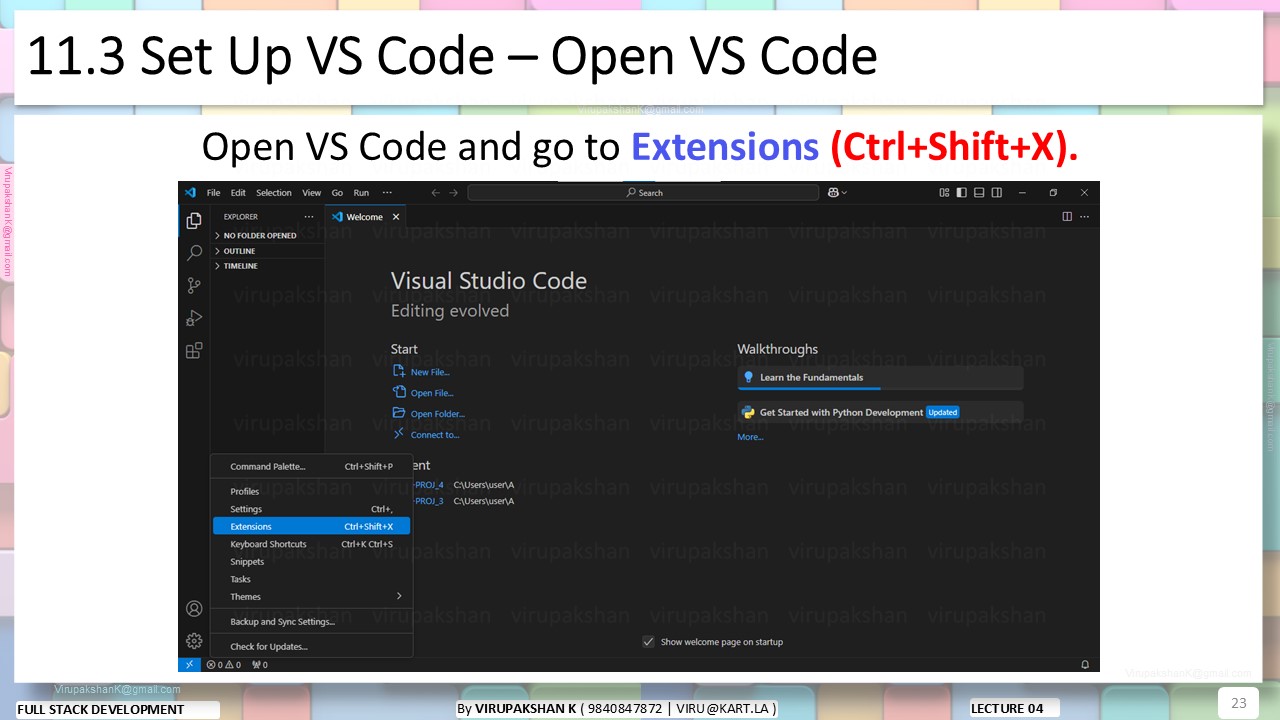Toggle the secondary side bar
1280x720 pixels.
[997, 192]
